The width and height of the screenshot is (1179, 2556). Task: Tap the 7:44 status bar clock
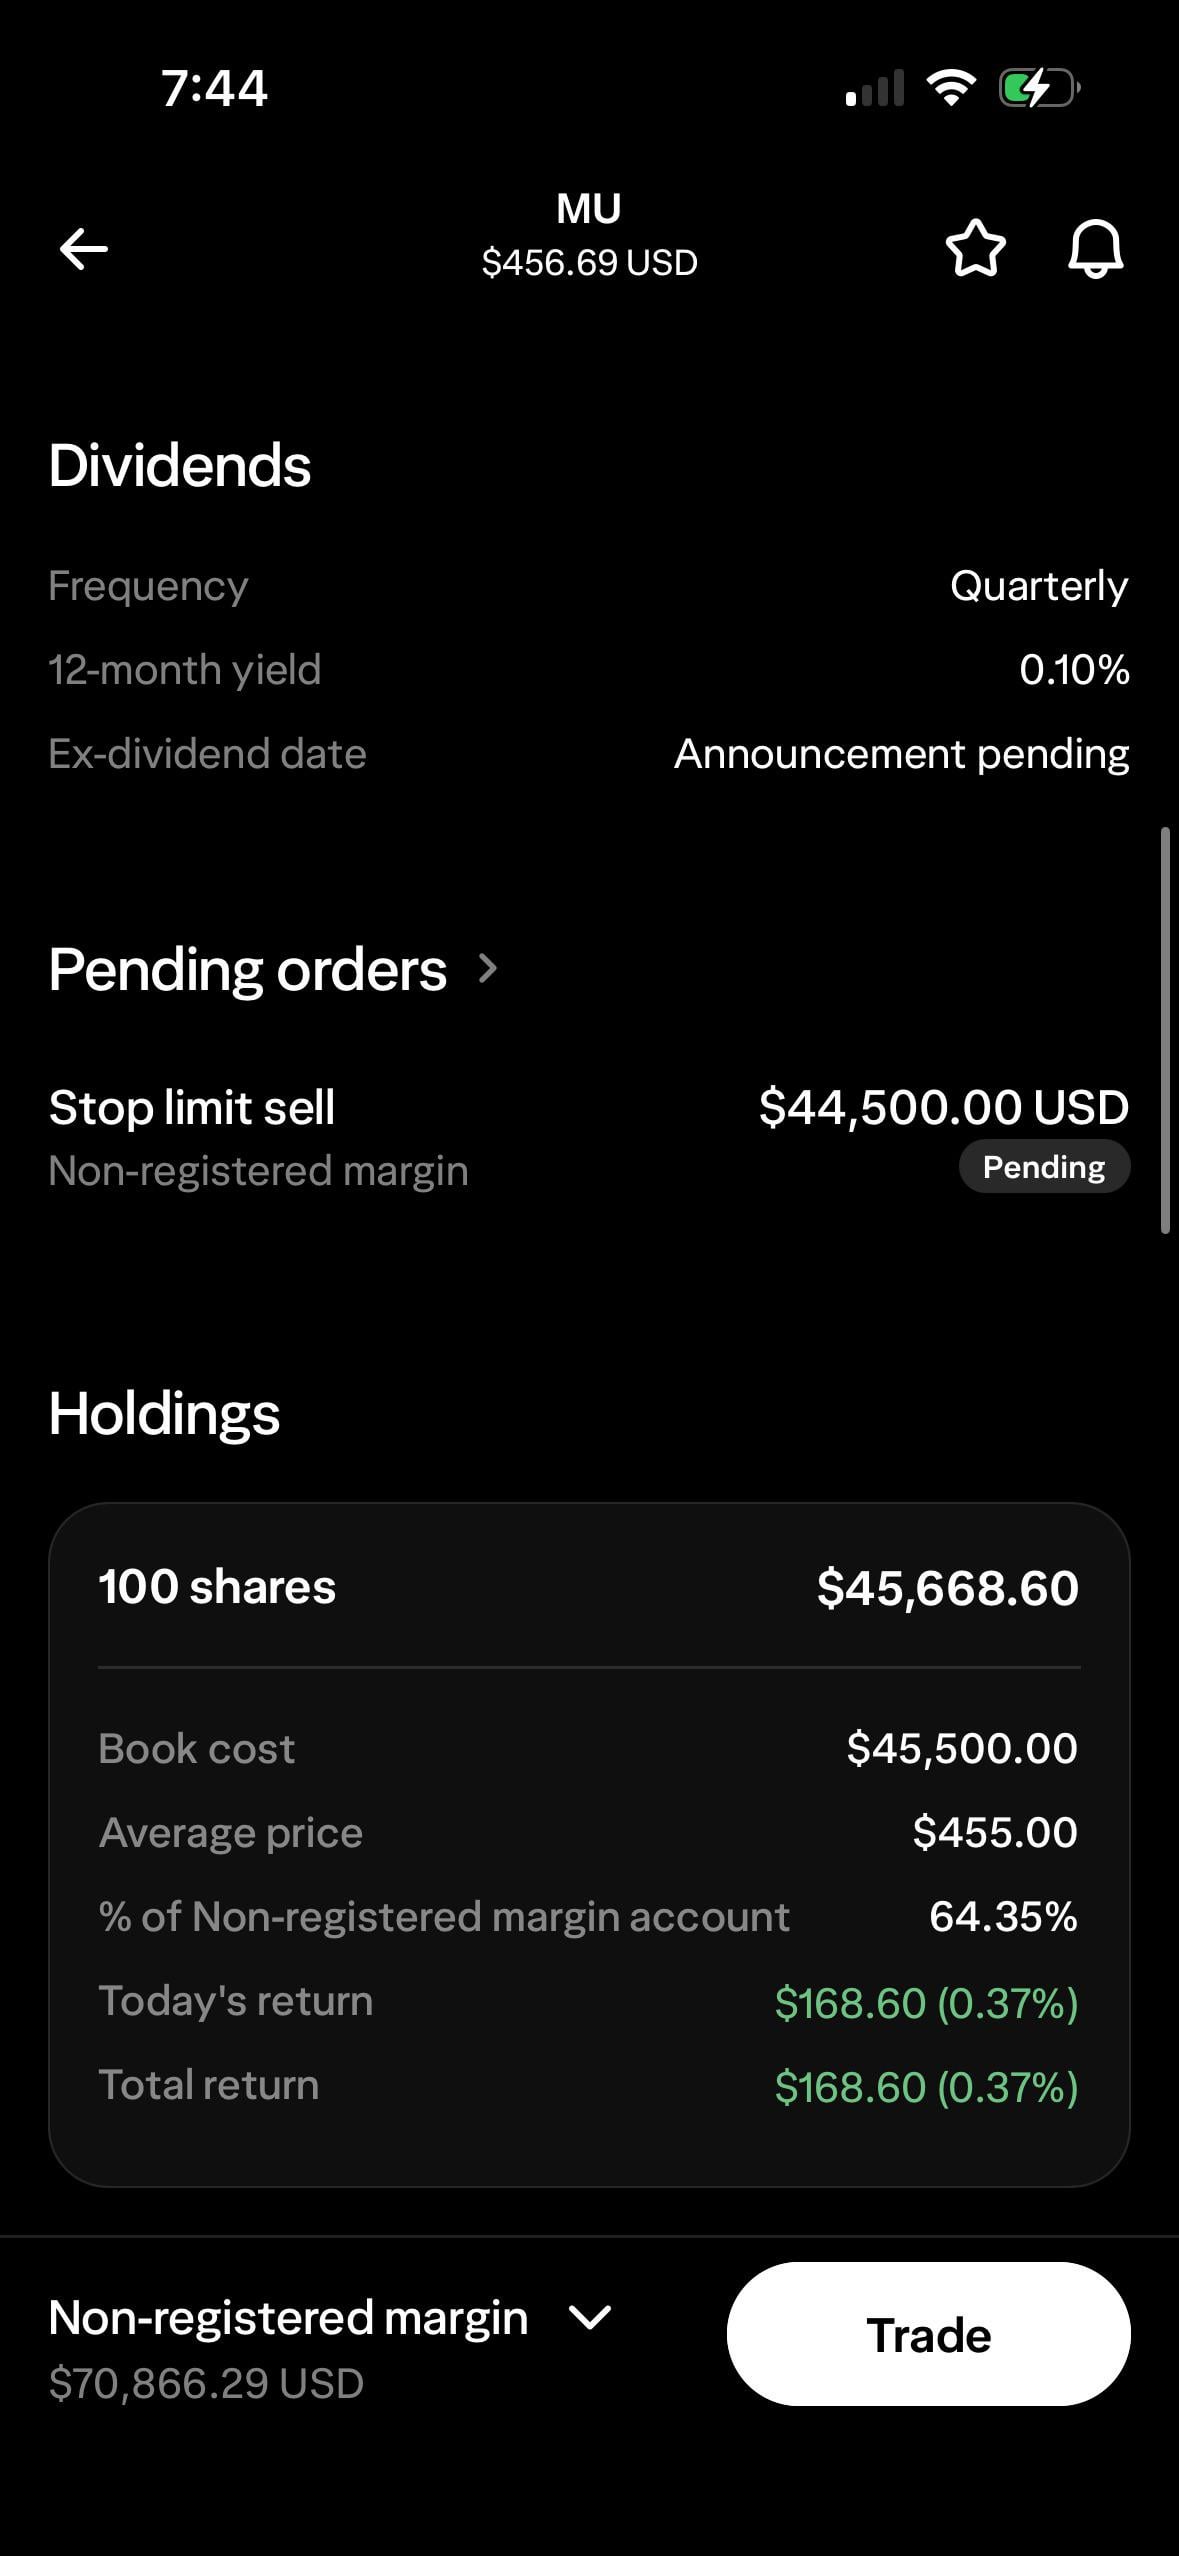[214, 88]
